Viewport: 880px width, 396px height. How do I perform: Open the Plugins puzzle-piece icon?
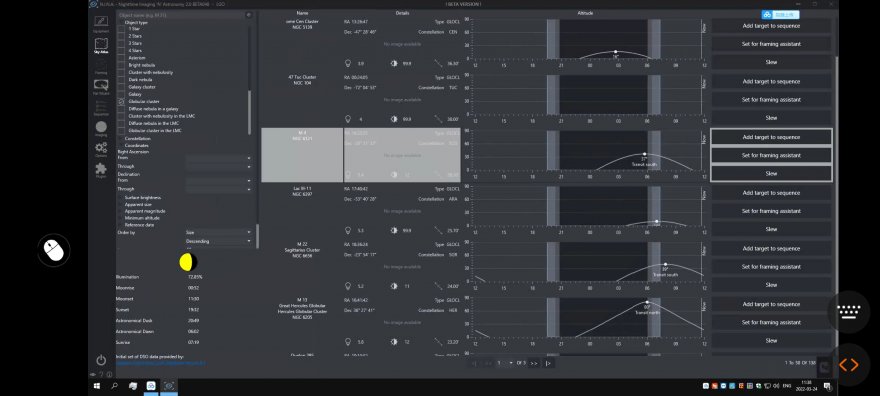(101, 170)
